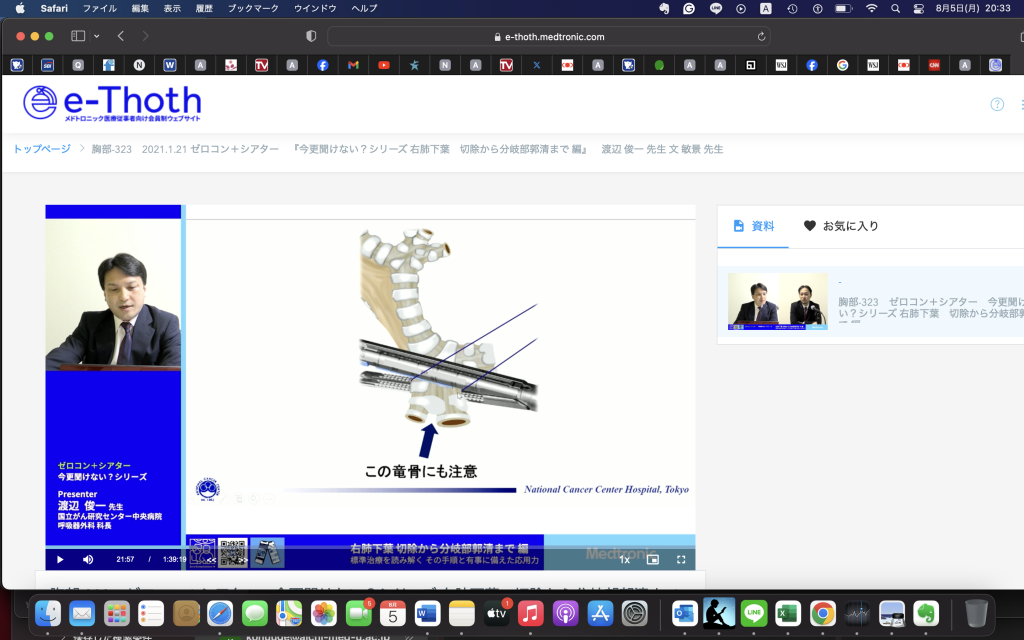Click the Safari privacy shield icon
The height and width of the screenshot is (640, 1024).
(x=311, y=36)
